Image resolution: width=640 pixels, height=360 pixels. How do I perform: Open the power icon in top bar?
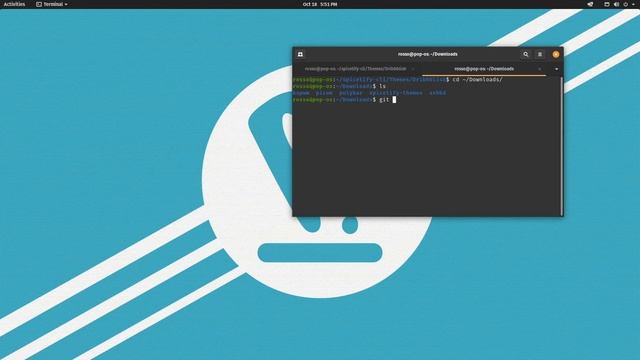(626, 4)
